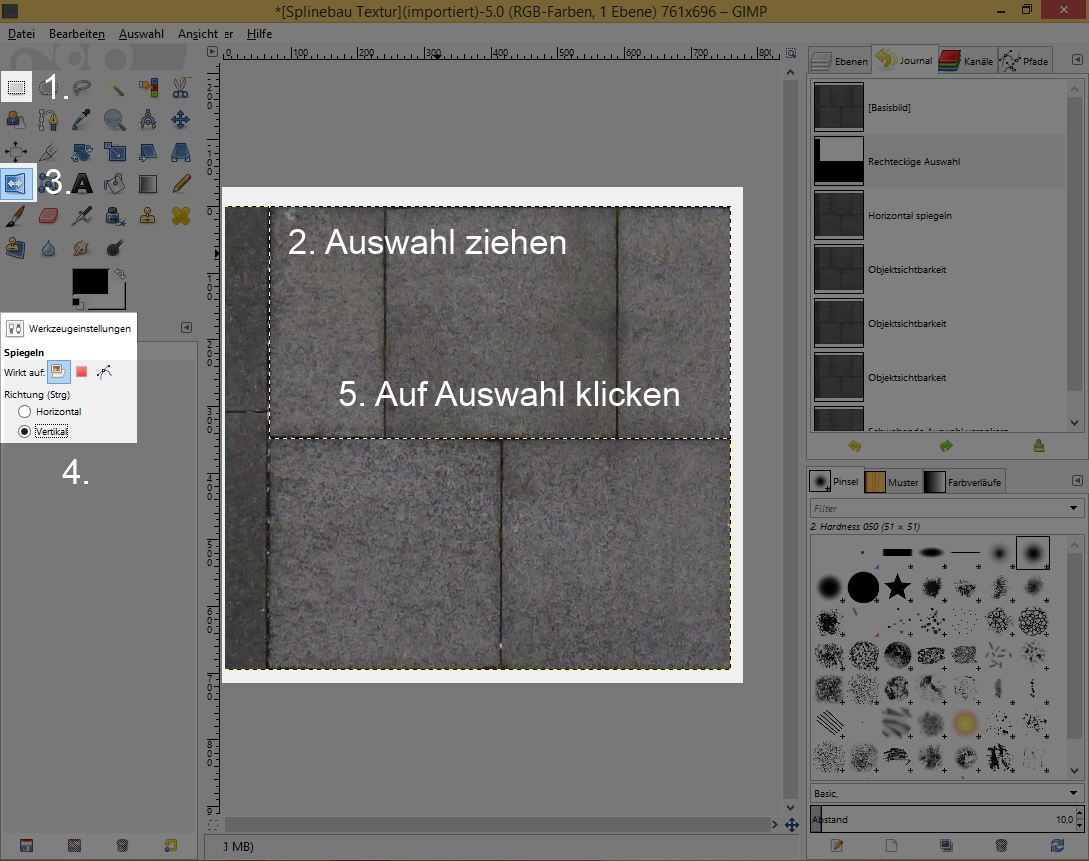
Task: Select the Horizontal direction radio button
Action: [25, 412]
